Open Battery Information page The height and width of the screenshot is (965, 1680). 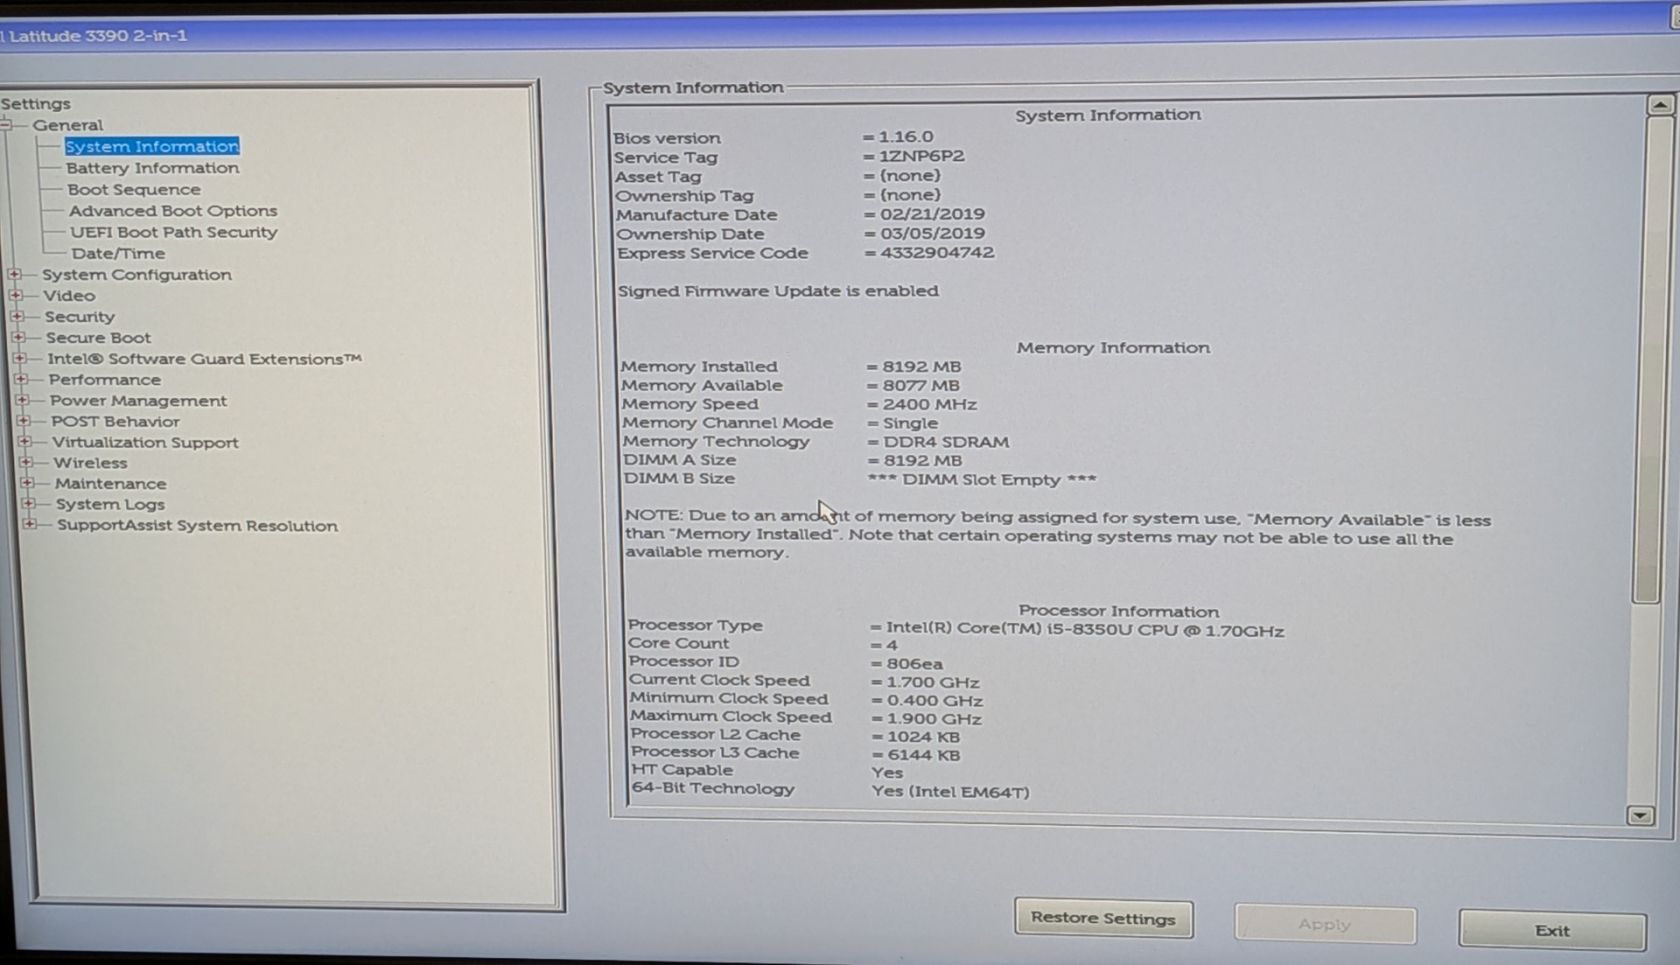[153, 168]
